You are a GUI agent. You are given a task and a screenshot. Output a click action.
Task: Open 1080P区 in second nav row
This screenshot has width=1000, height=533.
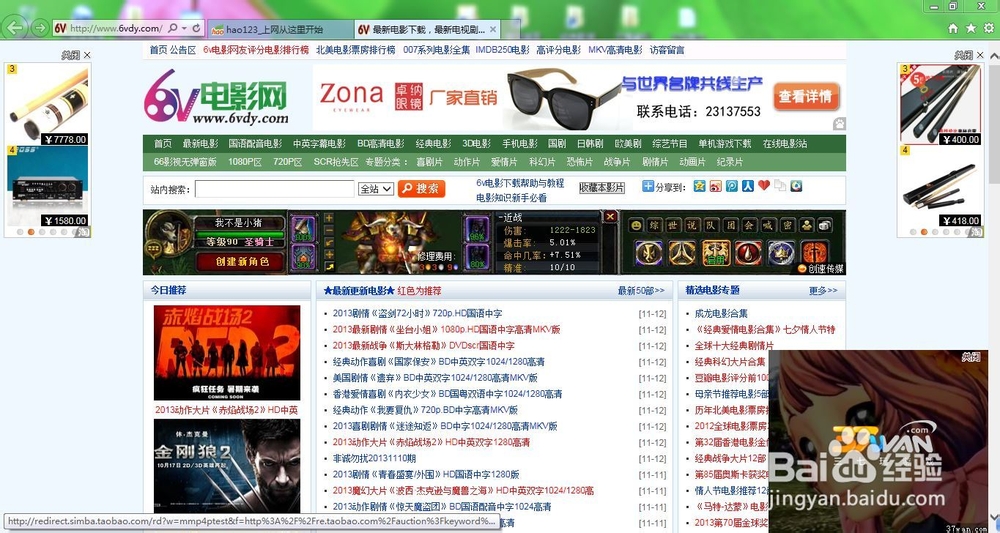245,162
